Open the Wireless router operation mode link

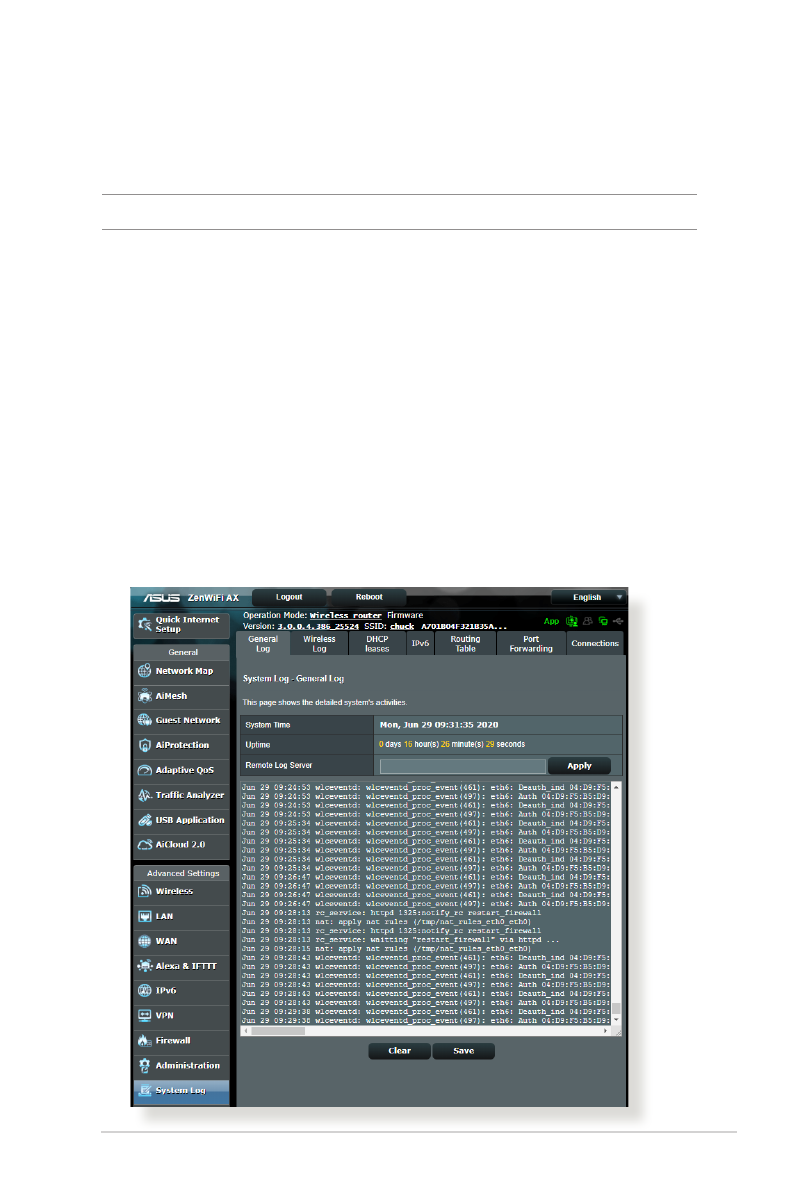click(x=344, y=616)
